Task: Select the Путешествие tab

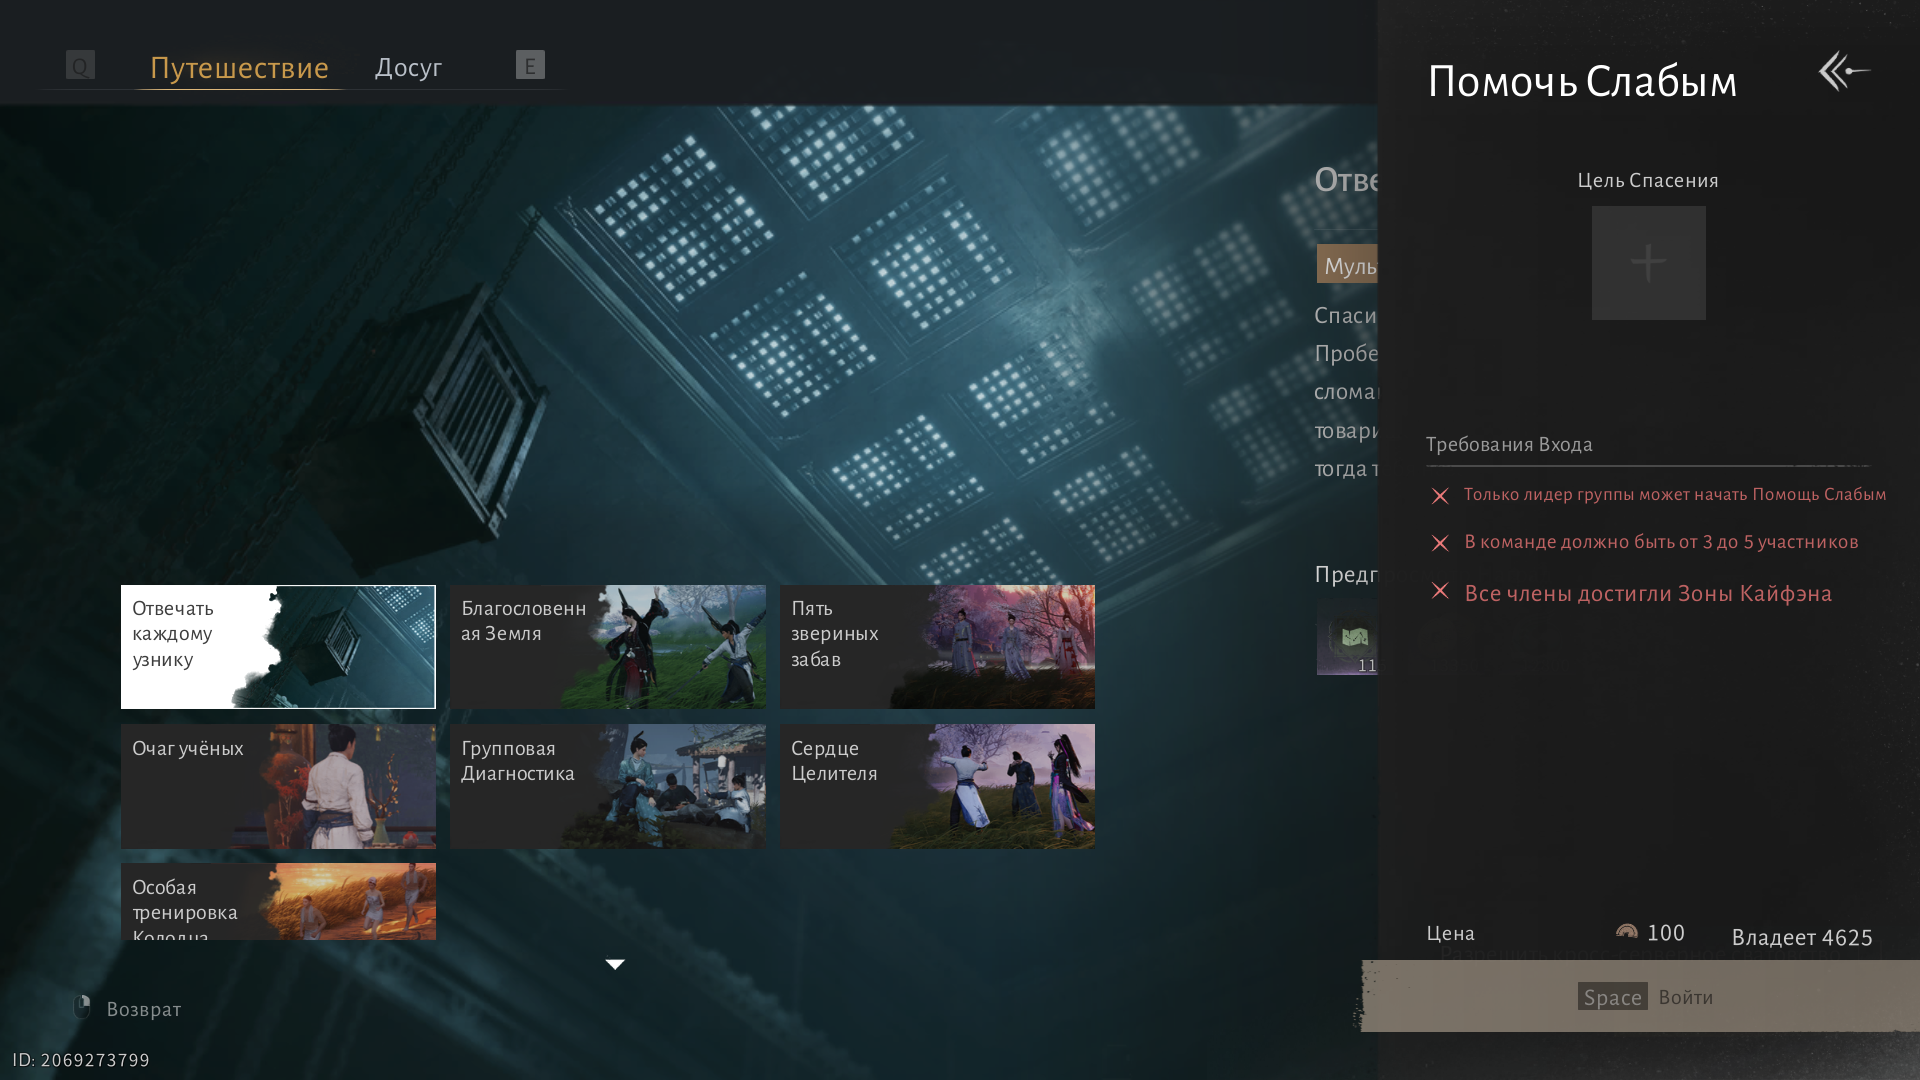Action: (x=239, y=68)
